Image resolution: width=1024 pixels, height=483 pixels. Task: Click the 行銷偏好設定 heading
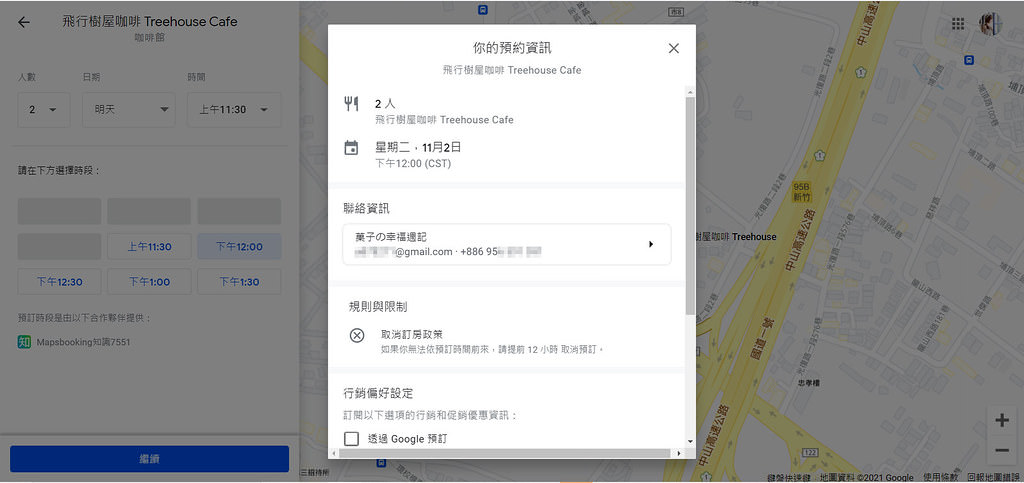click(x=378, y=394)
